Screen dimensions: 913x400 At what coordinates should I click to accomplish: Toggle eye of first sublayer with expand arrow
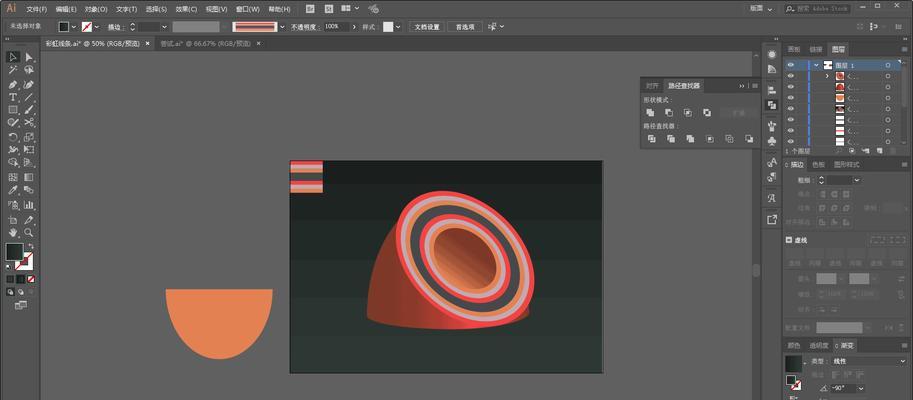790,76
